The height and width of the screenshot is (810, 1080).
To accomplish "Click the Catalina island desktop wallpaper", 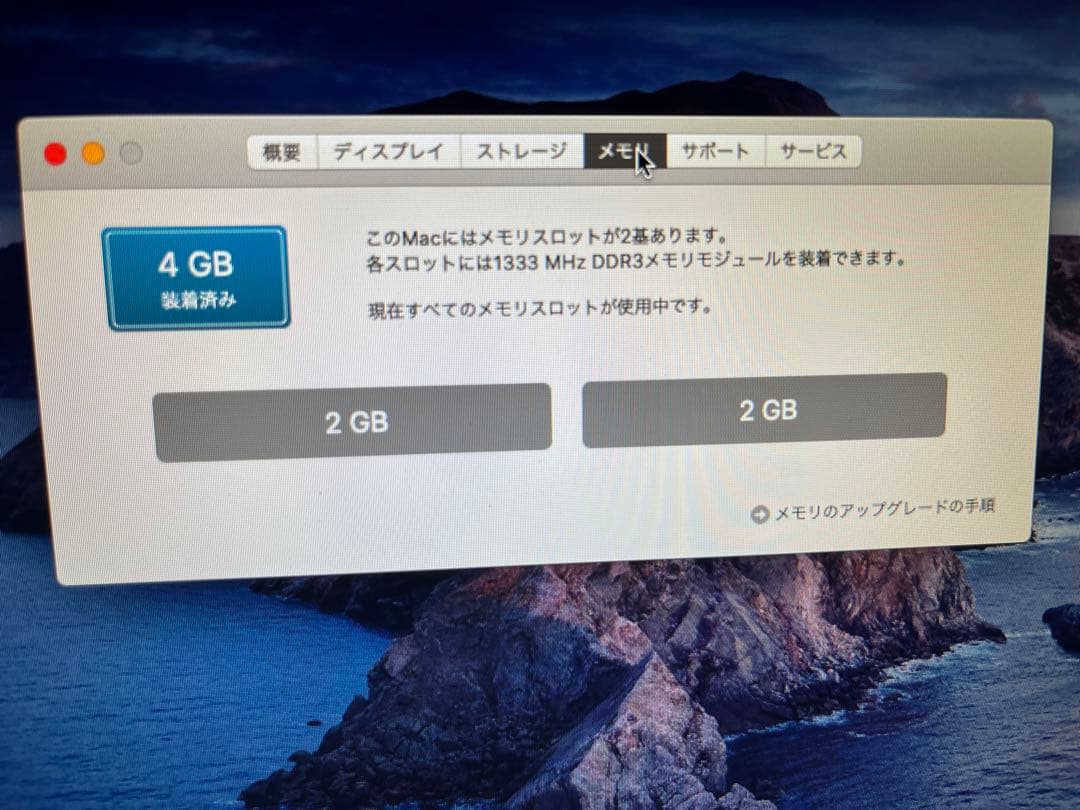I will (620, 689).
